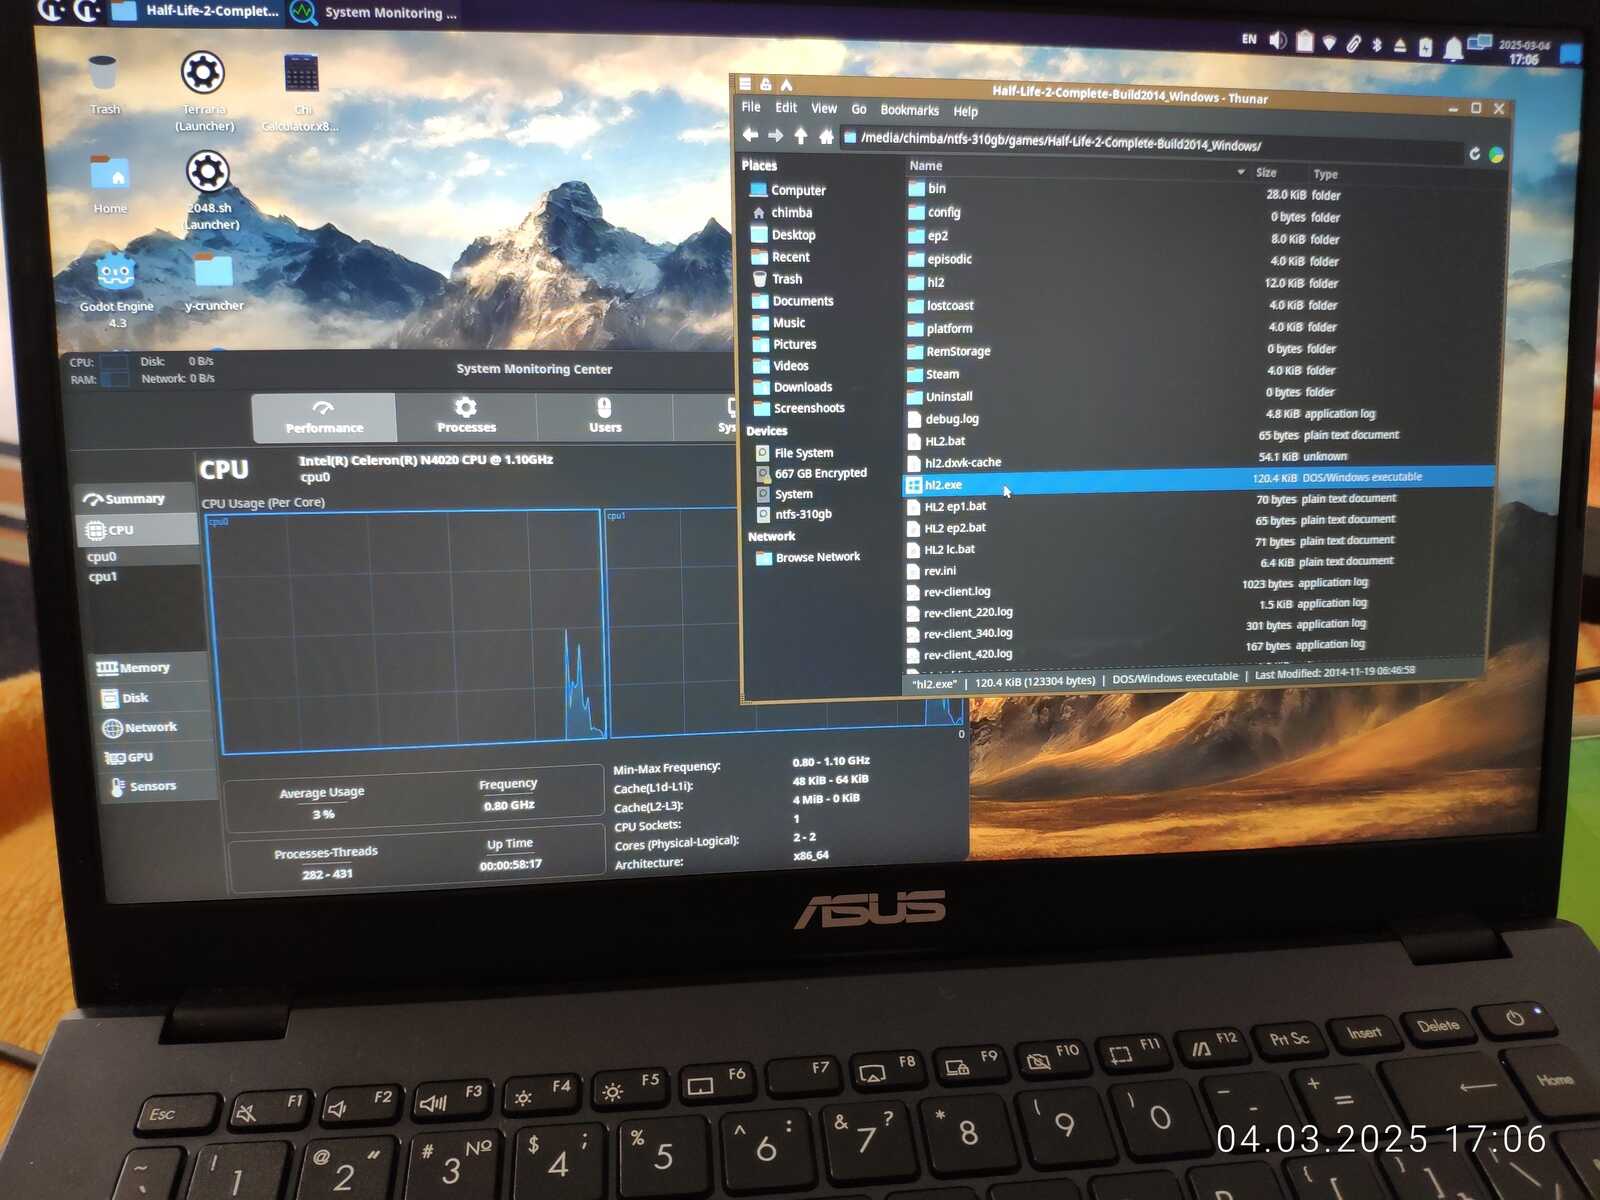The height and width of the screenshot is (1200, 1600).
Task: Show the Summary performance section
Action: pos(136,498)
